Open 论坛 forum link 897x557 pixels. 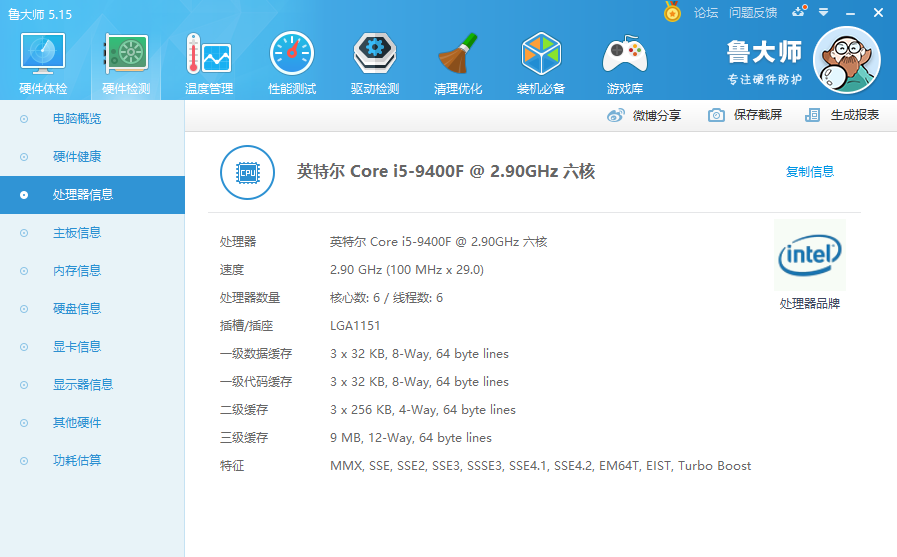coord(706,13)
